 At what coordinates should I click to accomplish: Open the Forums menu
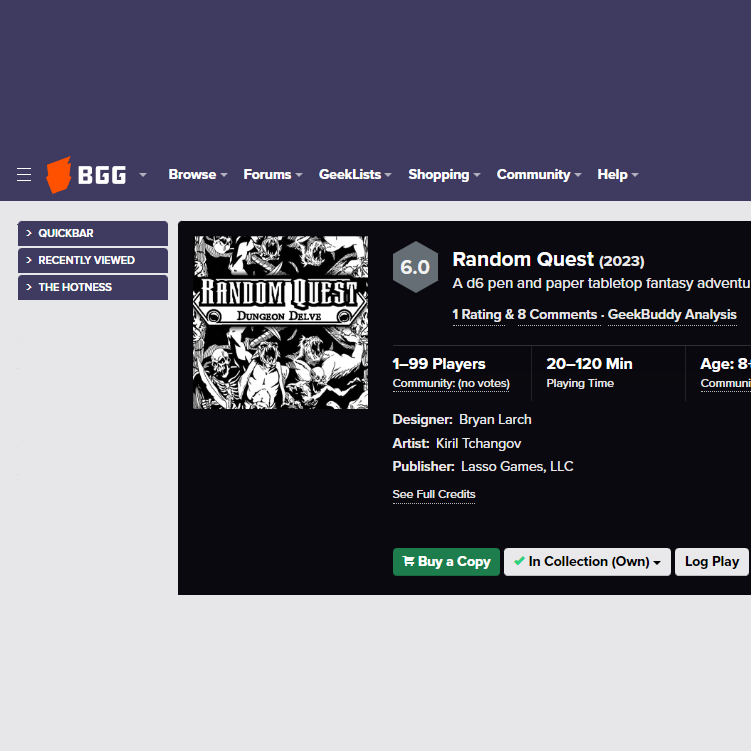[273, 175]
